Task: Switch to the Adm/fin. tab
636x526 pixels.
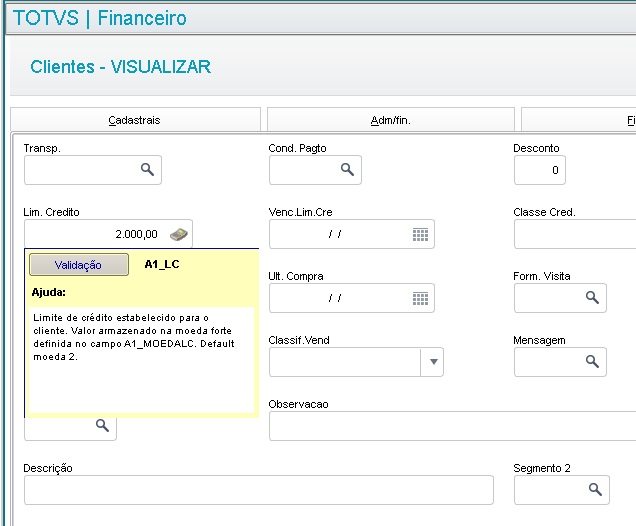Action: tap(391, 120)
